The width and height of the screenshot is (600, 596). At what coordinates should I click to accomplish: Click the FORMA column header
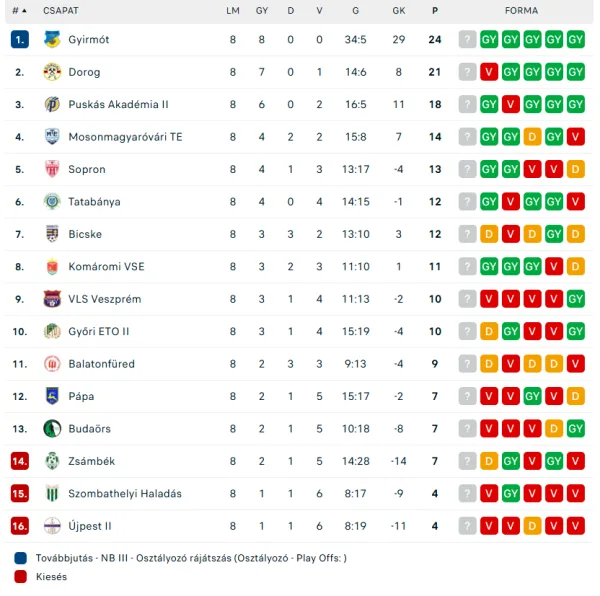coord(521,11)
